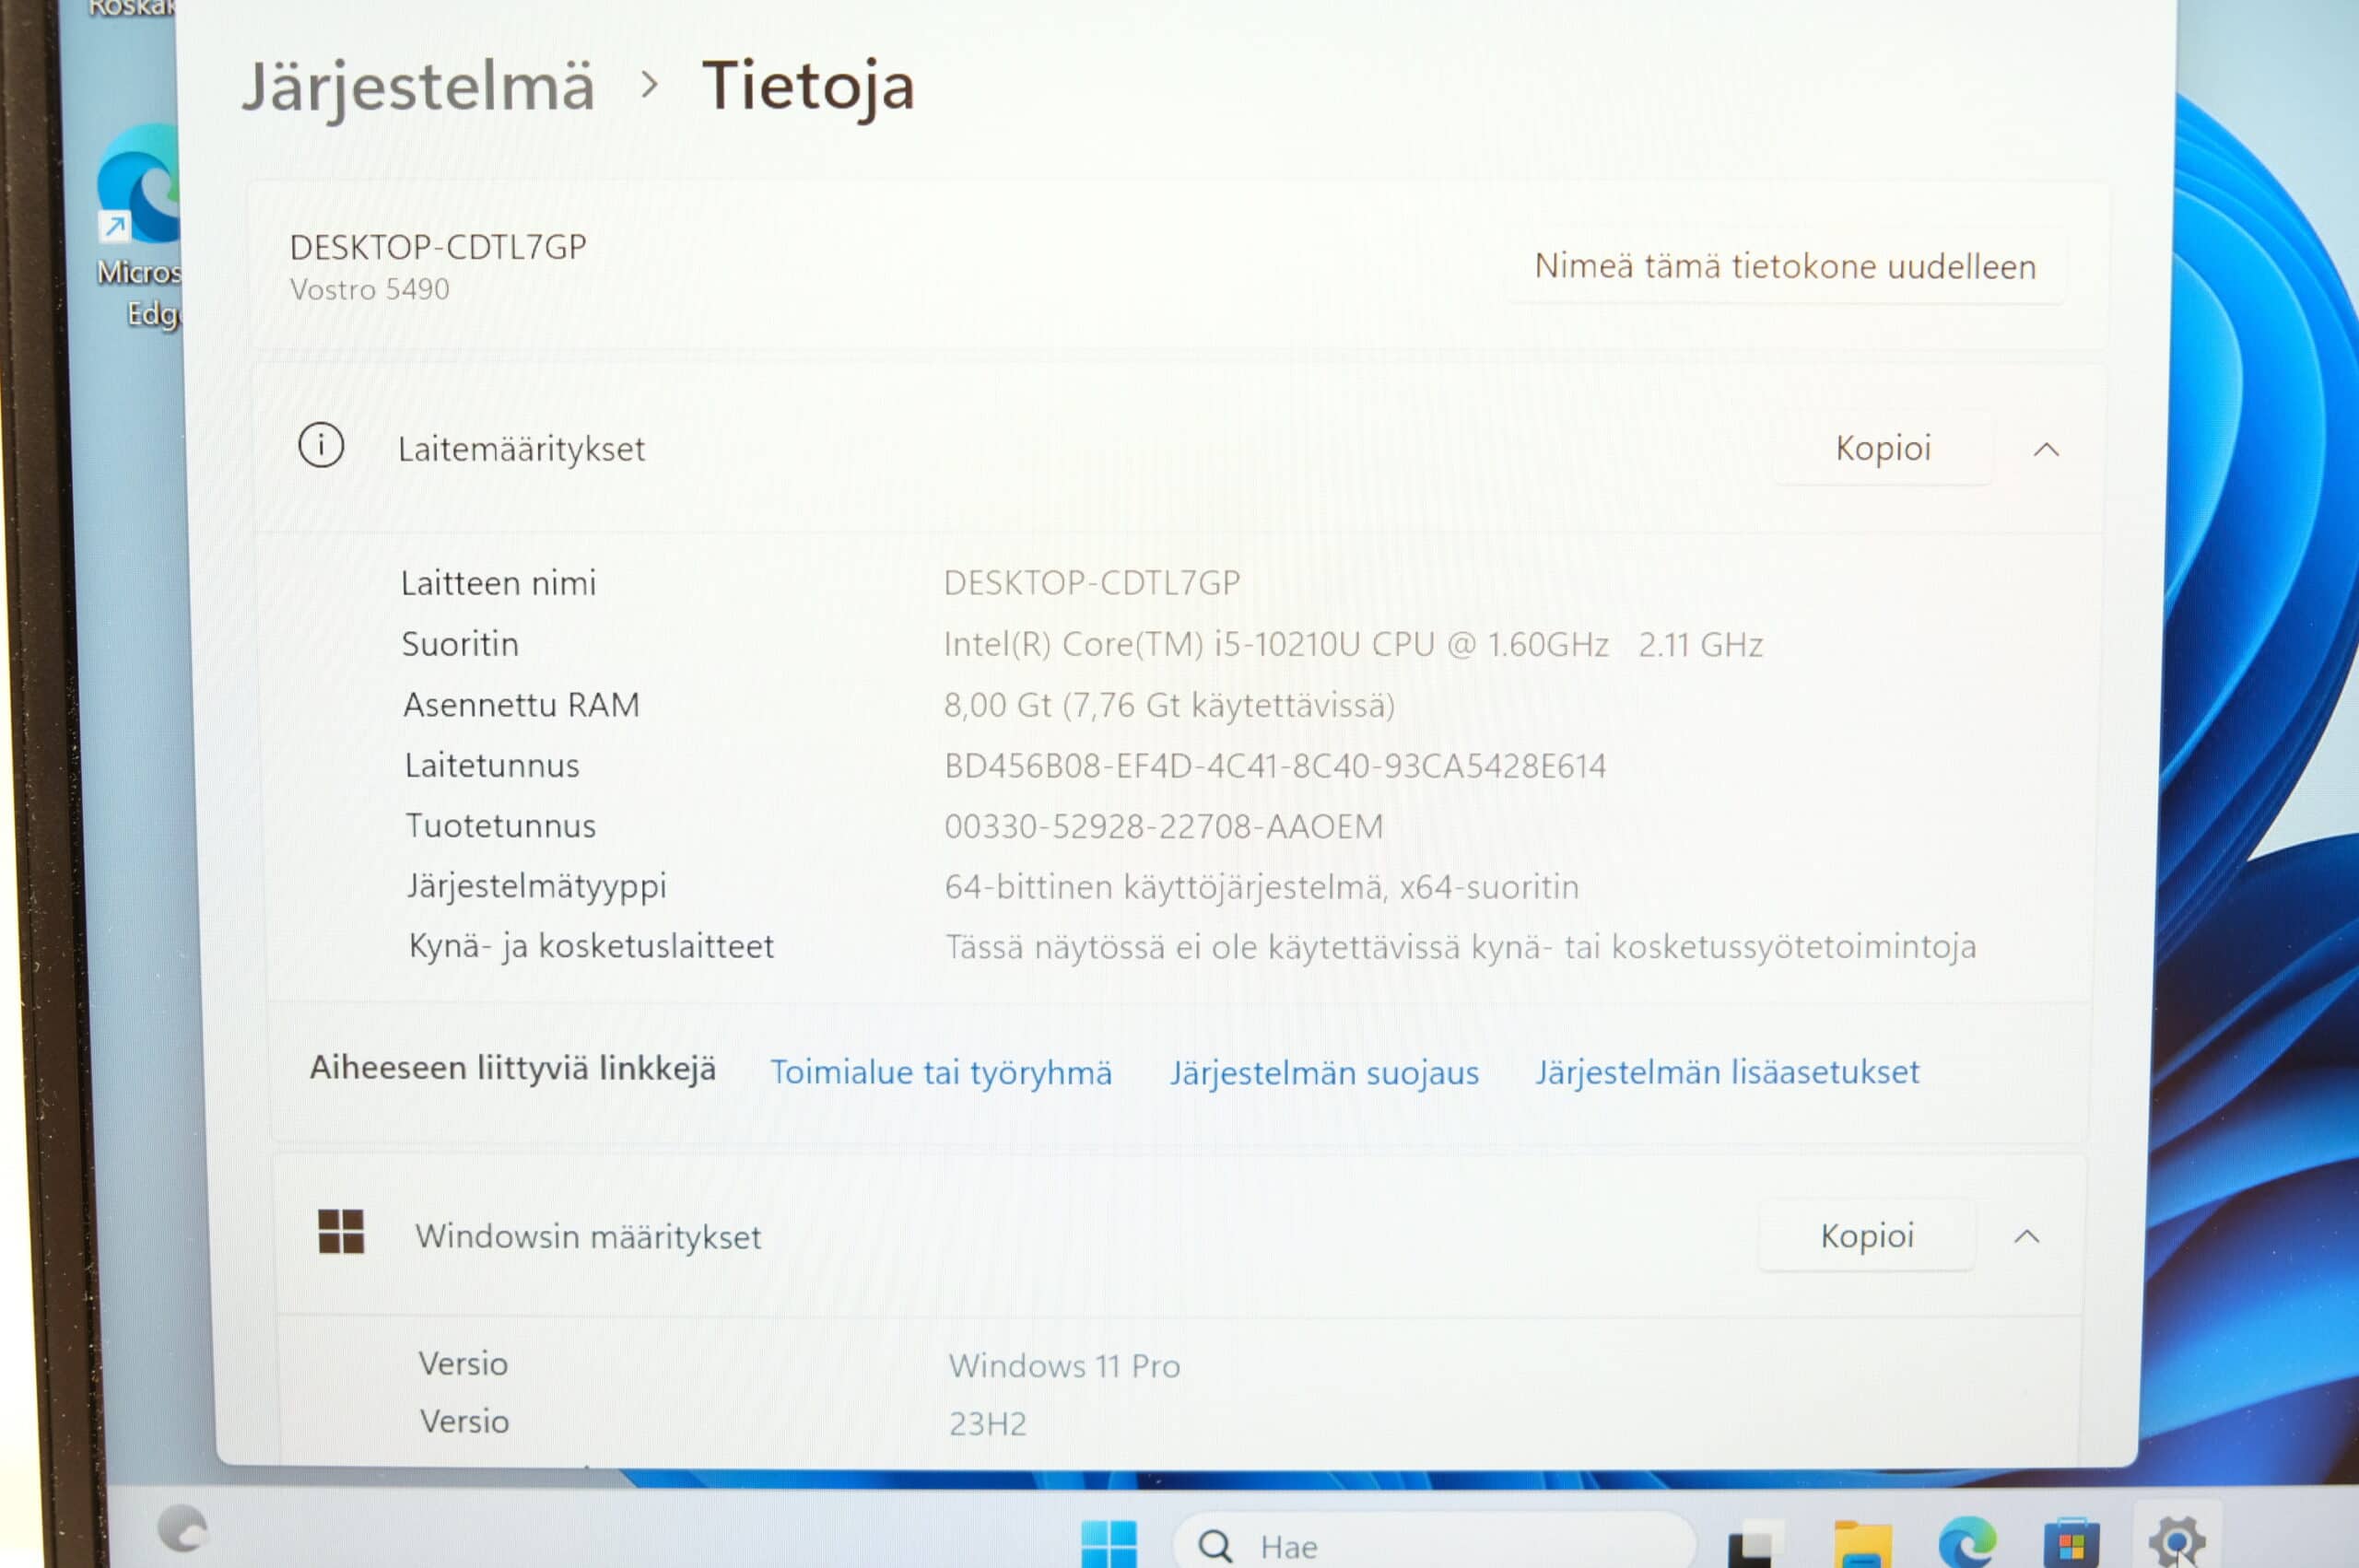
Task: Click the Intel Core i5-10210U processor value
Action: 1353,644
